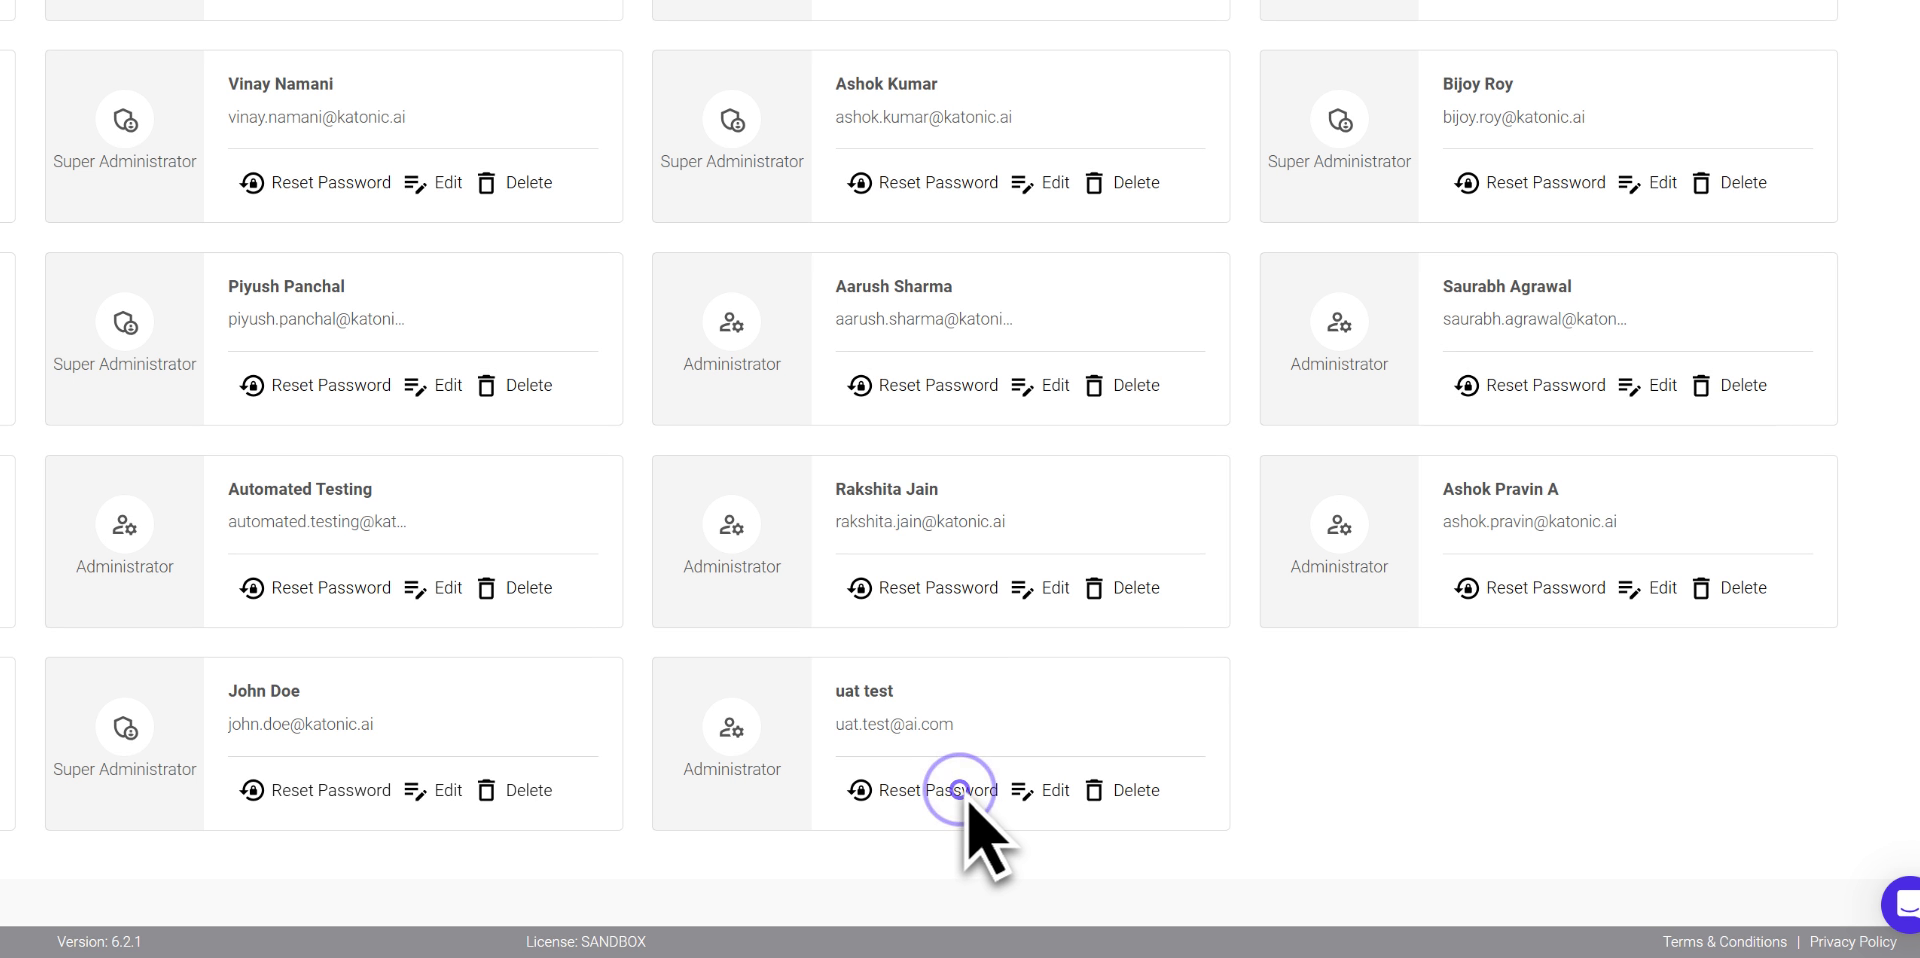Click the Super Administrator icon for John Doe
Viewport: 1920px width, 958px height.
tap(125, 728)
